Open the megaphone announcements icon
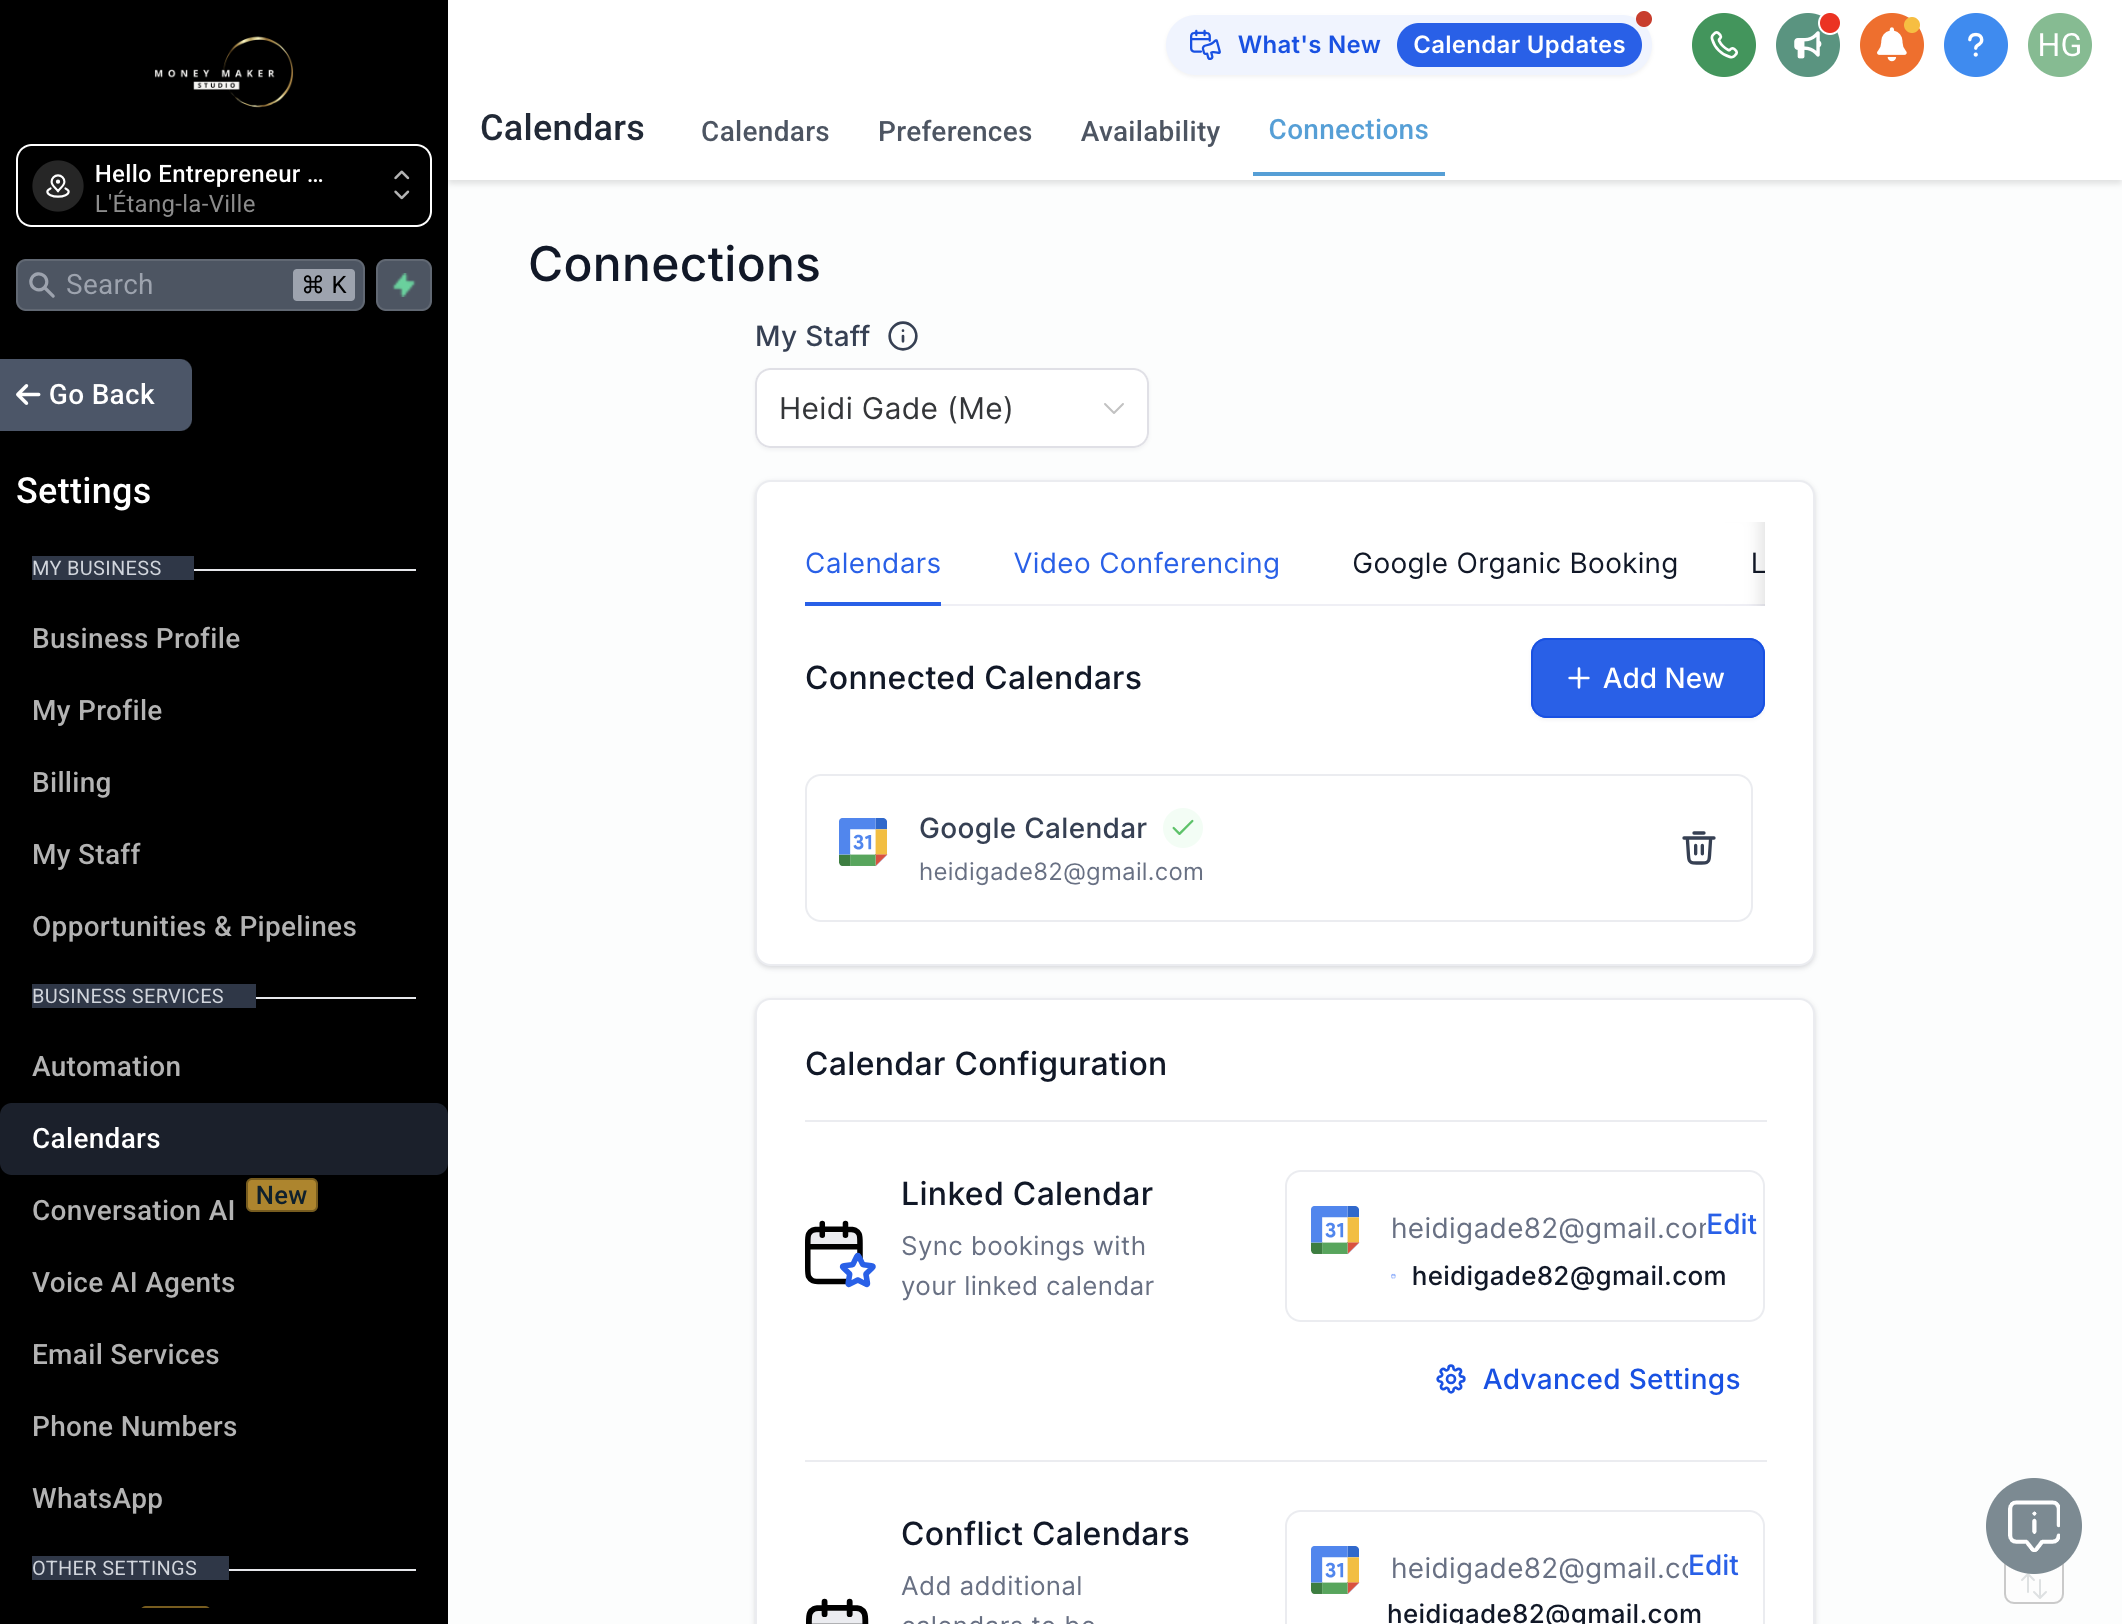Image resolution: width=2122 pixels, height=1624 pixels. tap(1807, 45)
